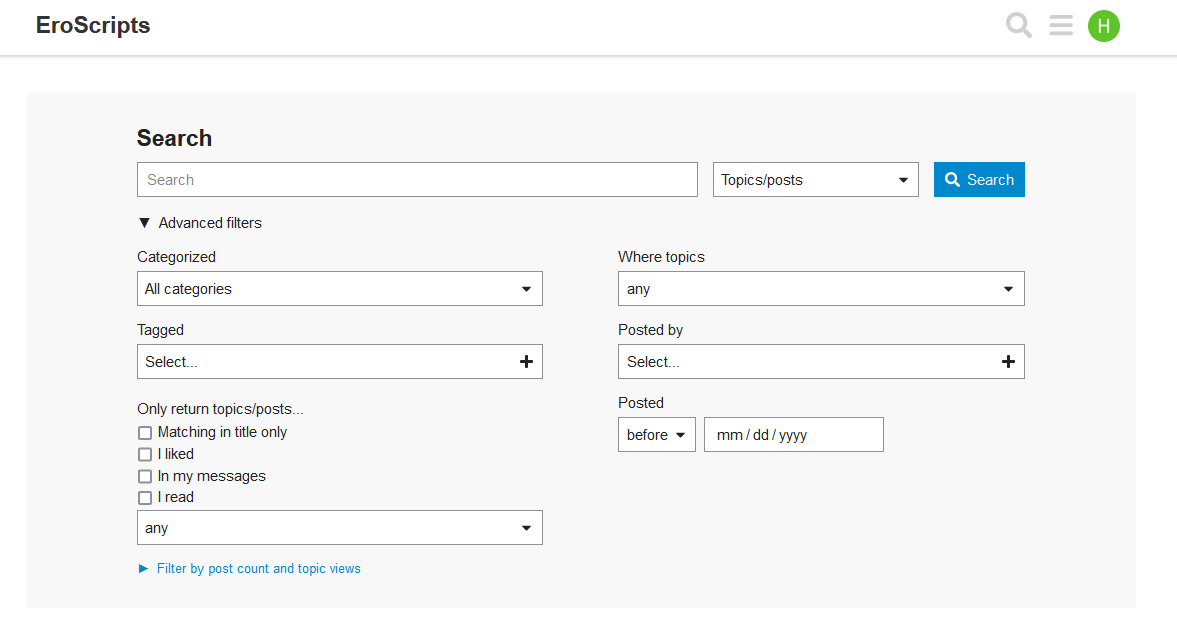
Task: Open the Posted by Select... field
Action: tap(821, 362)
